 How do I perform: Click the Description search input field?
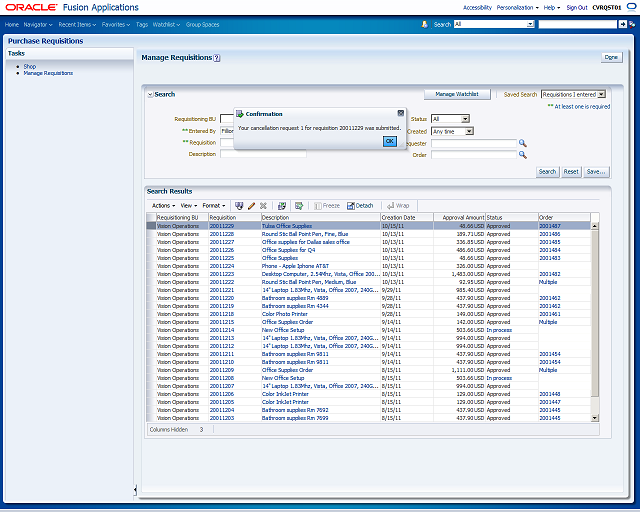(263, 154)
